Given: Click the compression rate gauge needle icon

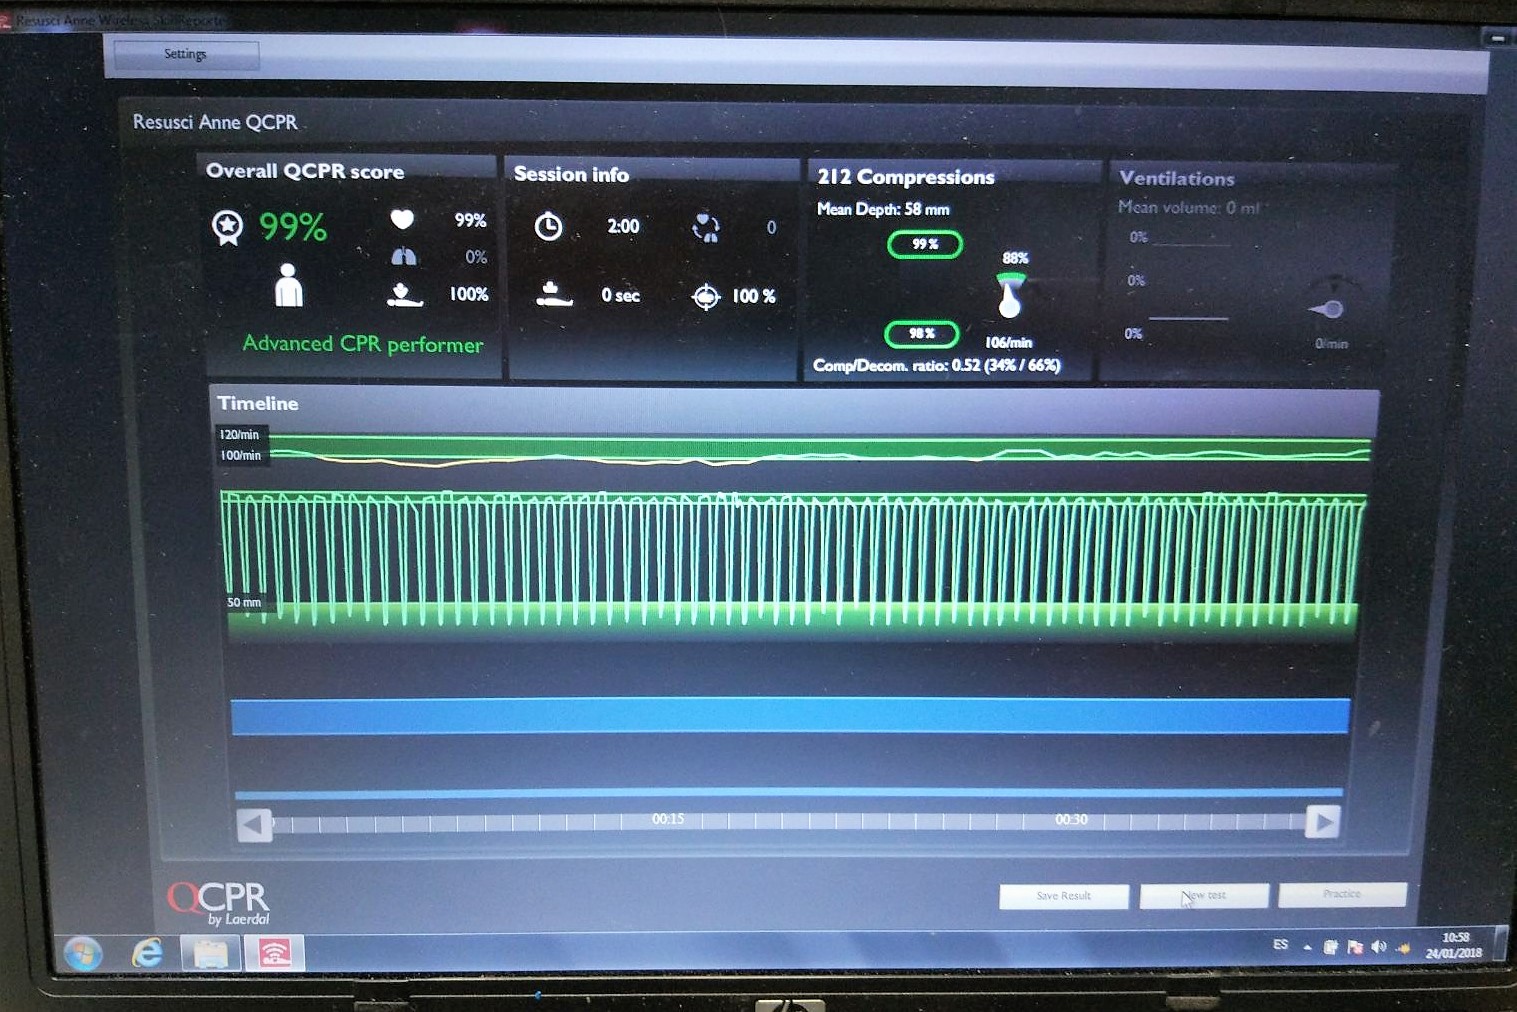Looking at the screenshot, I should 1011,295.
